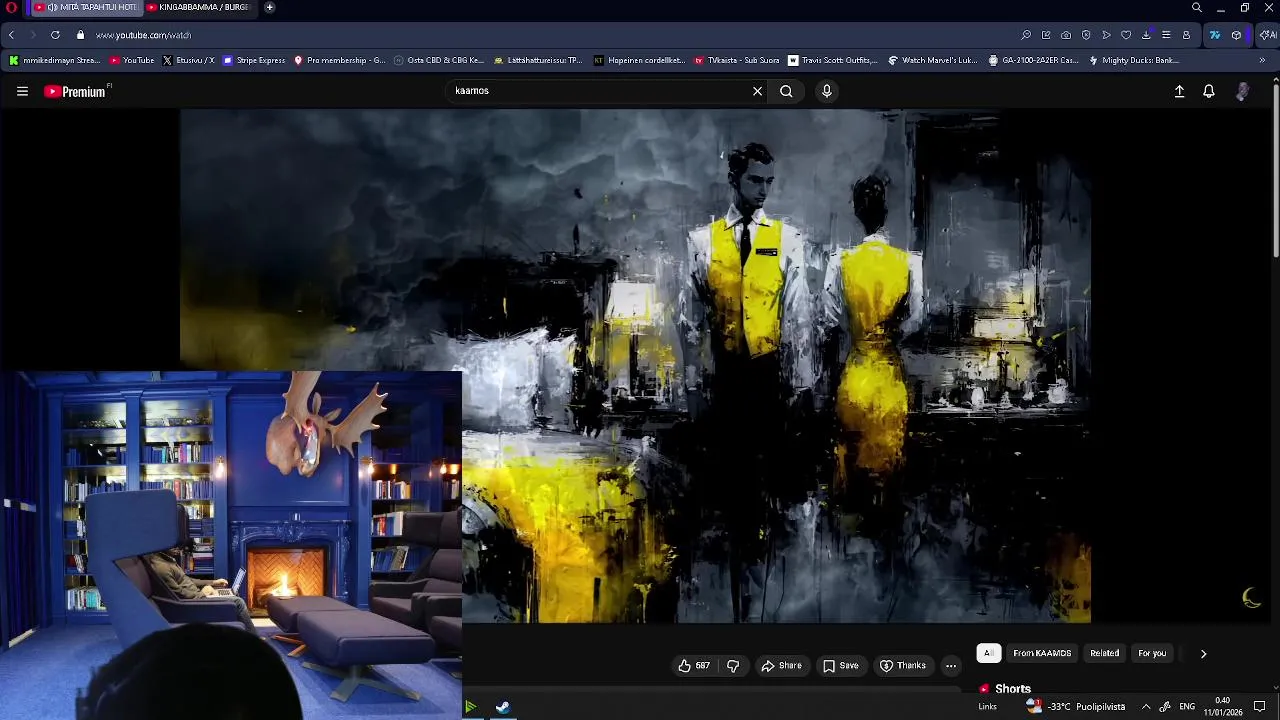View site security lock info
1280x720 pixels.
tap(81, 35)
